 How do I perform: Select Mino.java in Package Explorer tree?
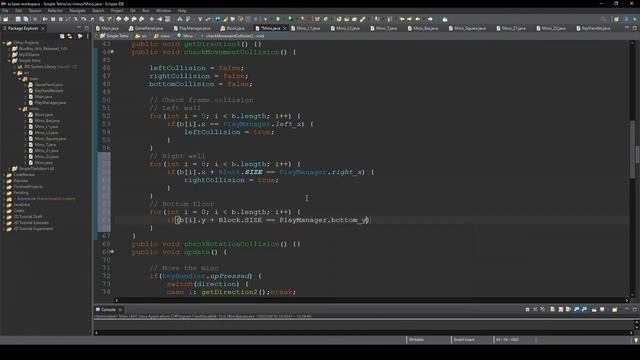pos(44,162)
